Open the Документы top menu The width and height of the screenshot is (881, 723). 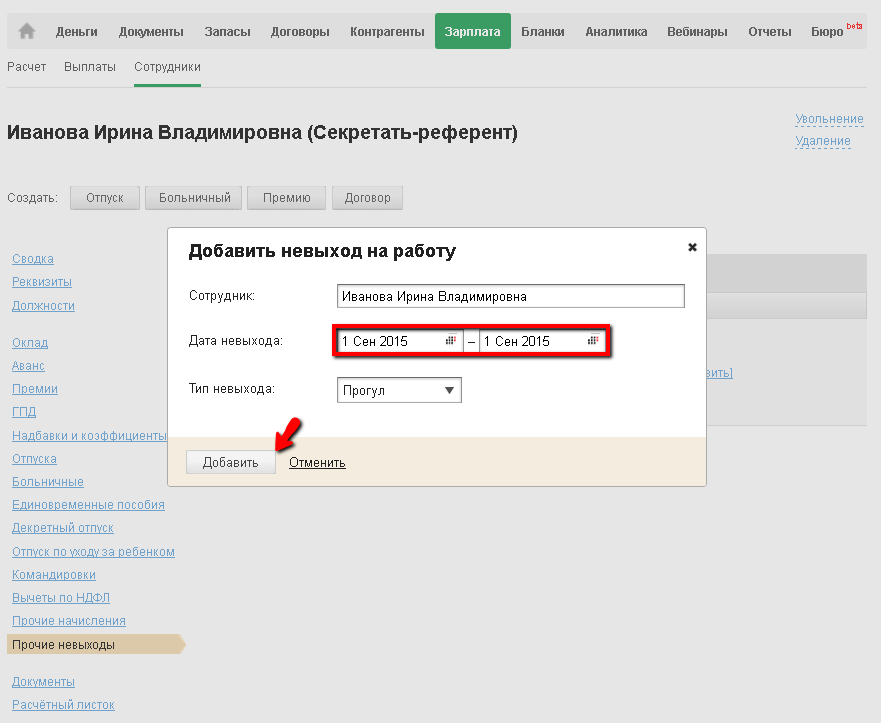(x=151, y=32)
